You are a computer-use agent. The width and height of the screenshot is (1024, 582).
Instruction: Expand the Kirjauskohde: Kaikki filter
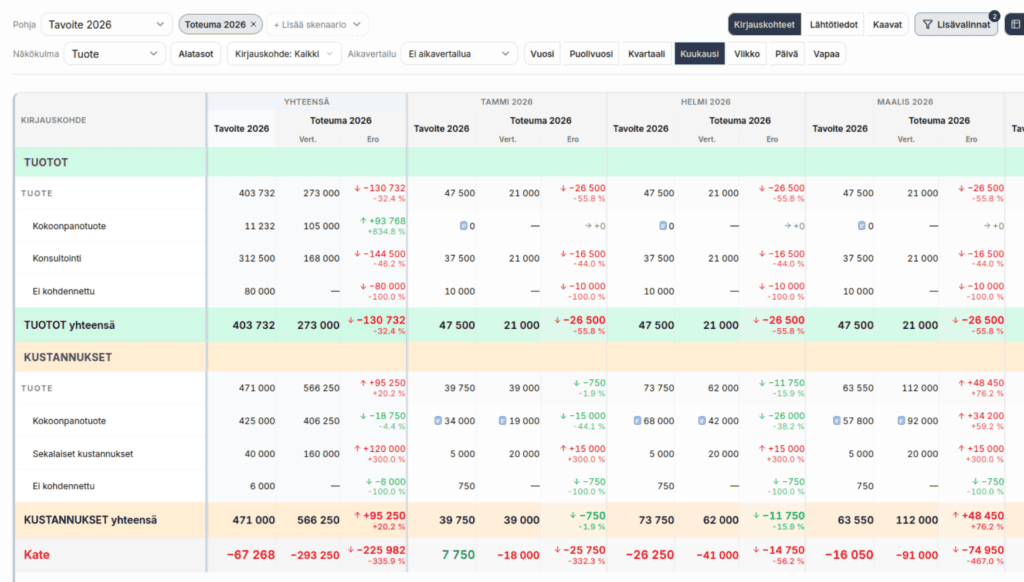tap(284, 54)
